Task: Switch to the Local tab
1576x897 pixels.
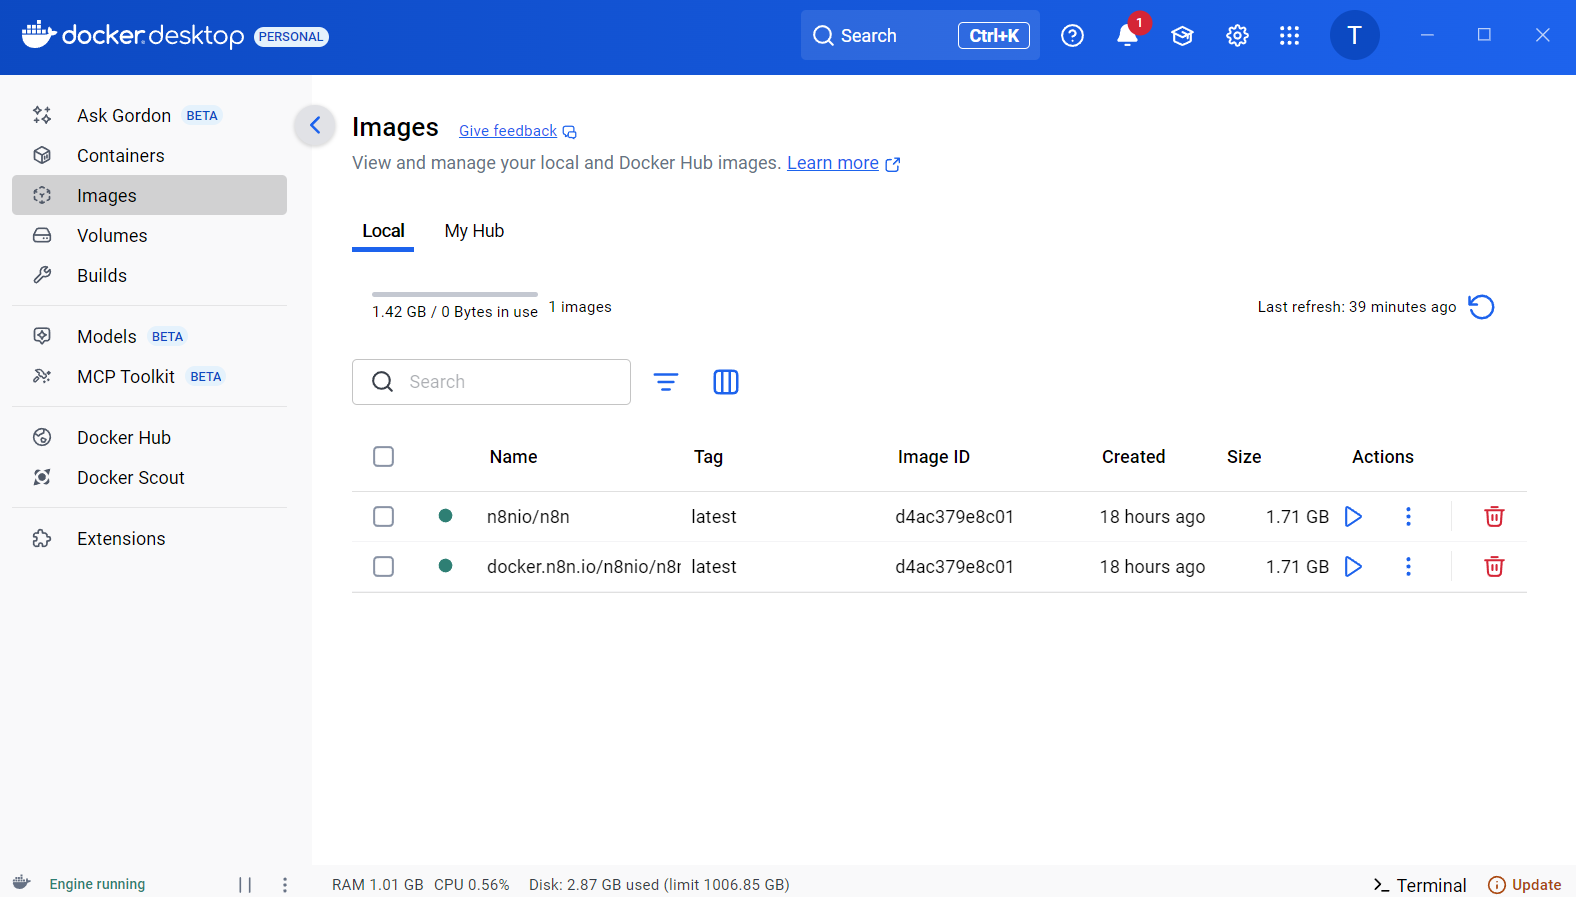Action: click(x=383, y=231)
